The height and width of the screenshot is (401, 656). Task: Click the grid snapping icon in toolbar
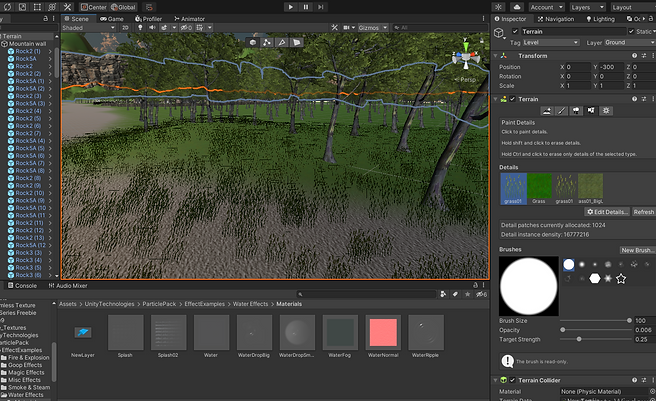click(149, 7)
